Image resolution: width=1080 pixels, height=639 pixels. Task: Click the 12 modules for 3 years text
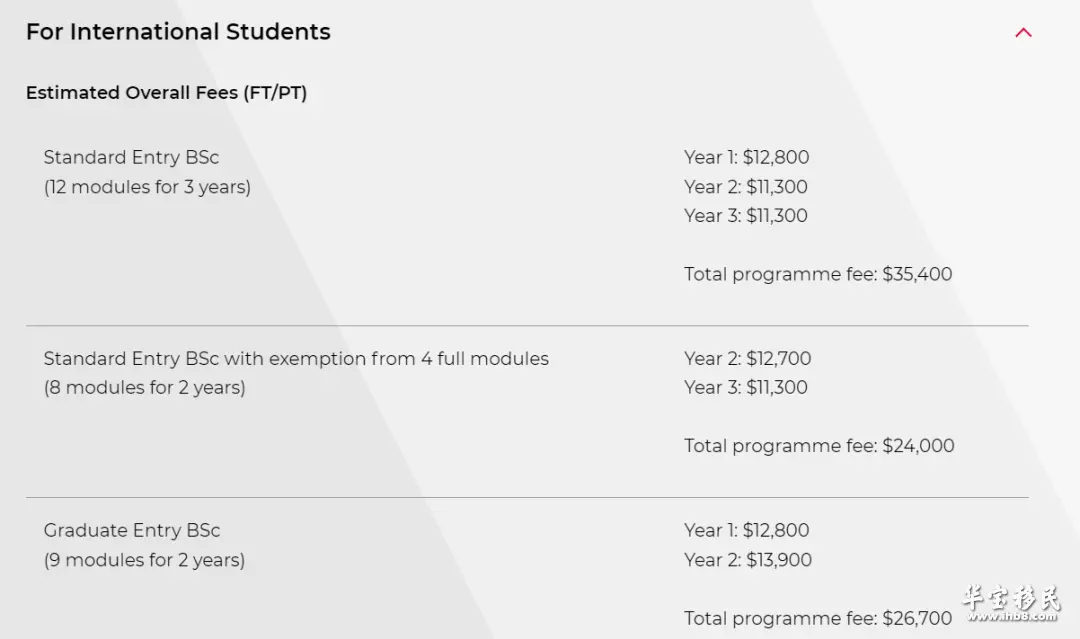point(147,187)
